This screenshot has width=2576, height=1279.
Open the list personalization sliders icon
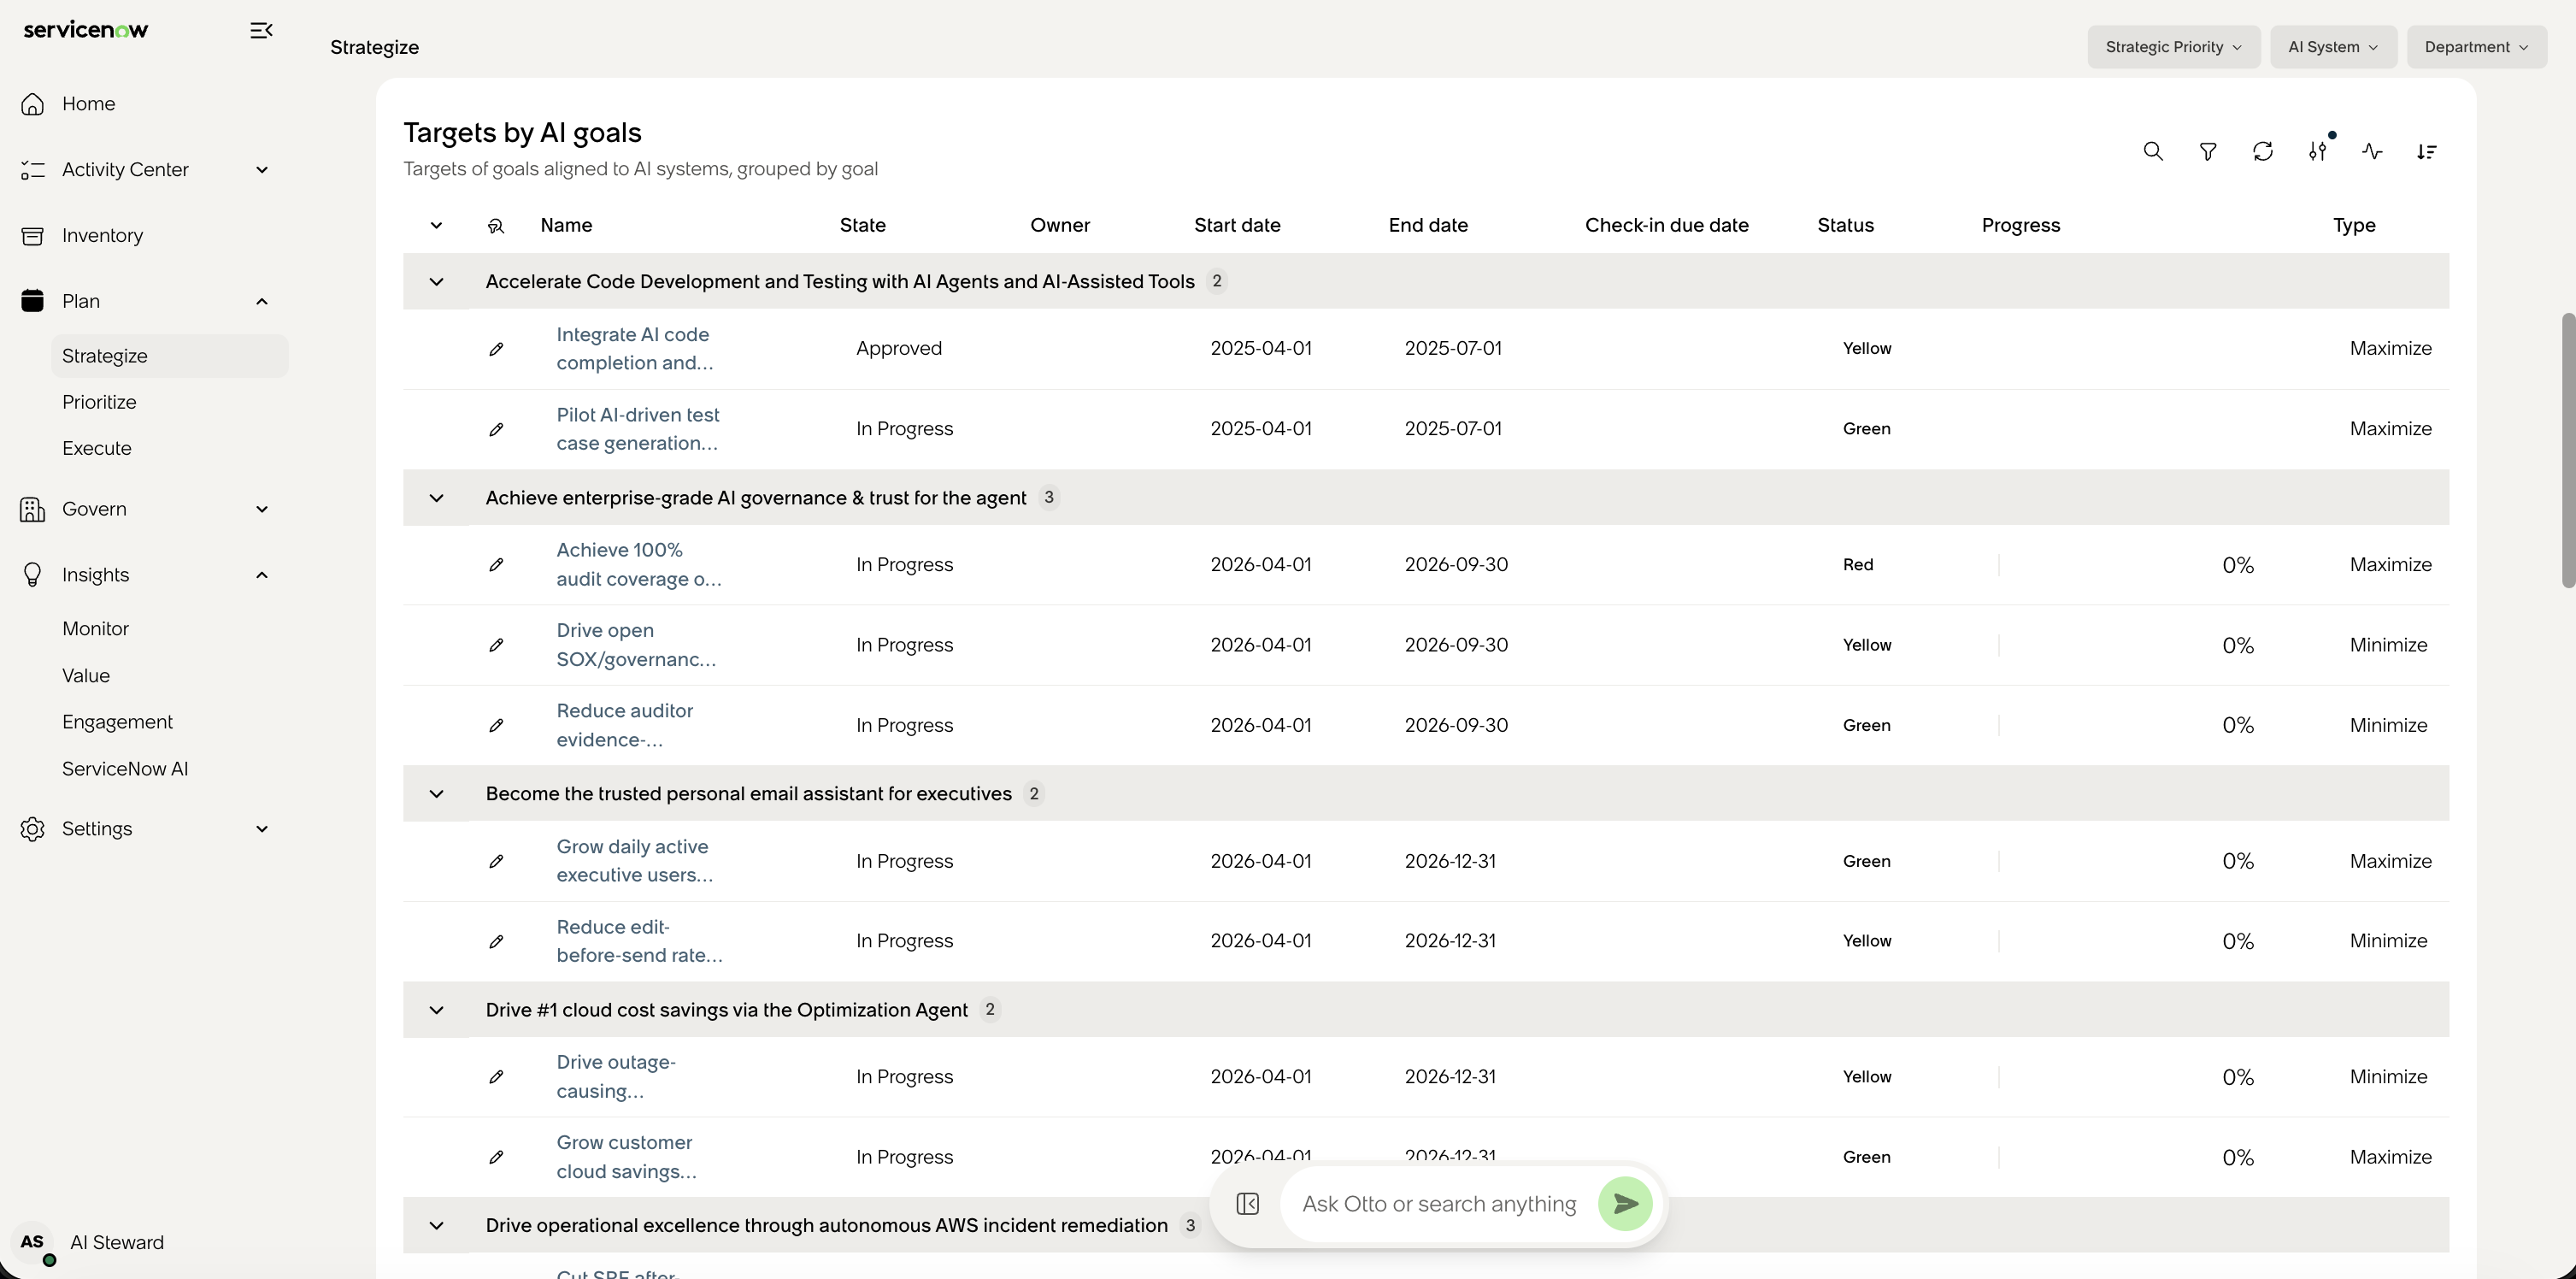[2318, 151]
